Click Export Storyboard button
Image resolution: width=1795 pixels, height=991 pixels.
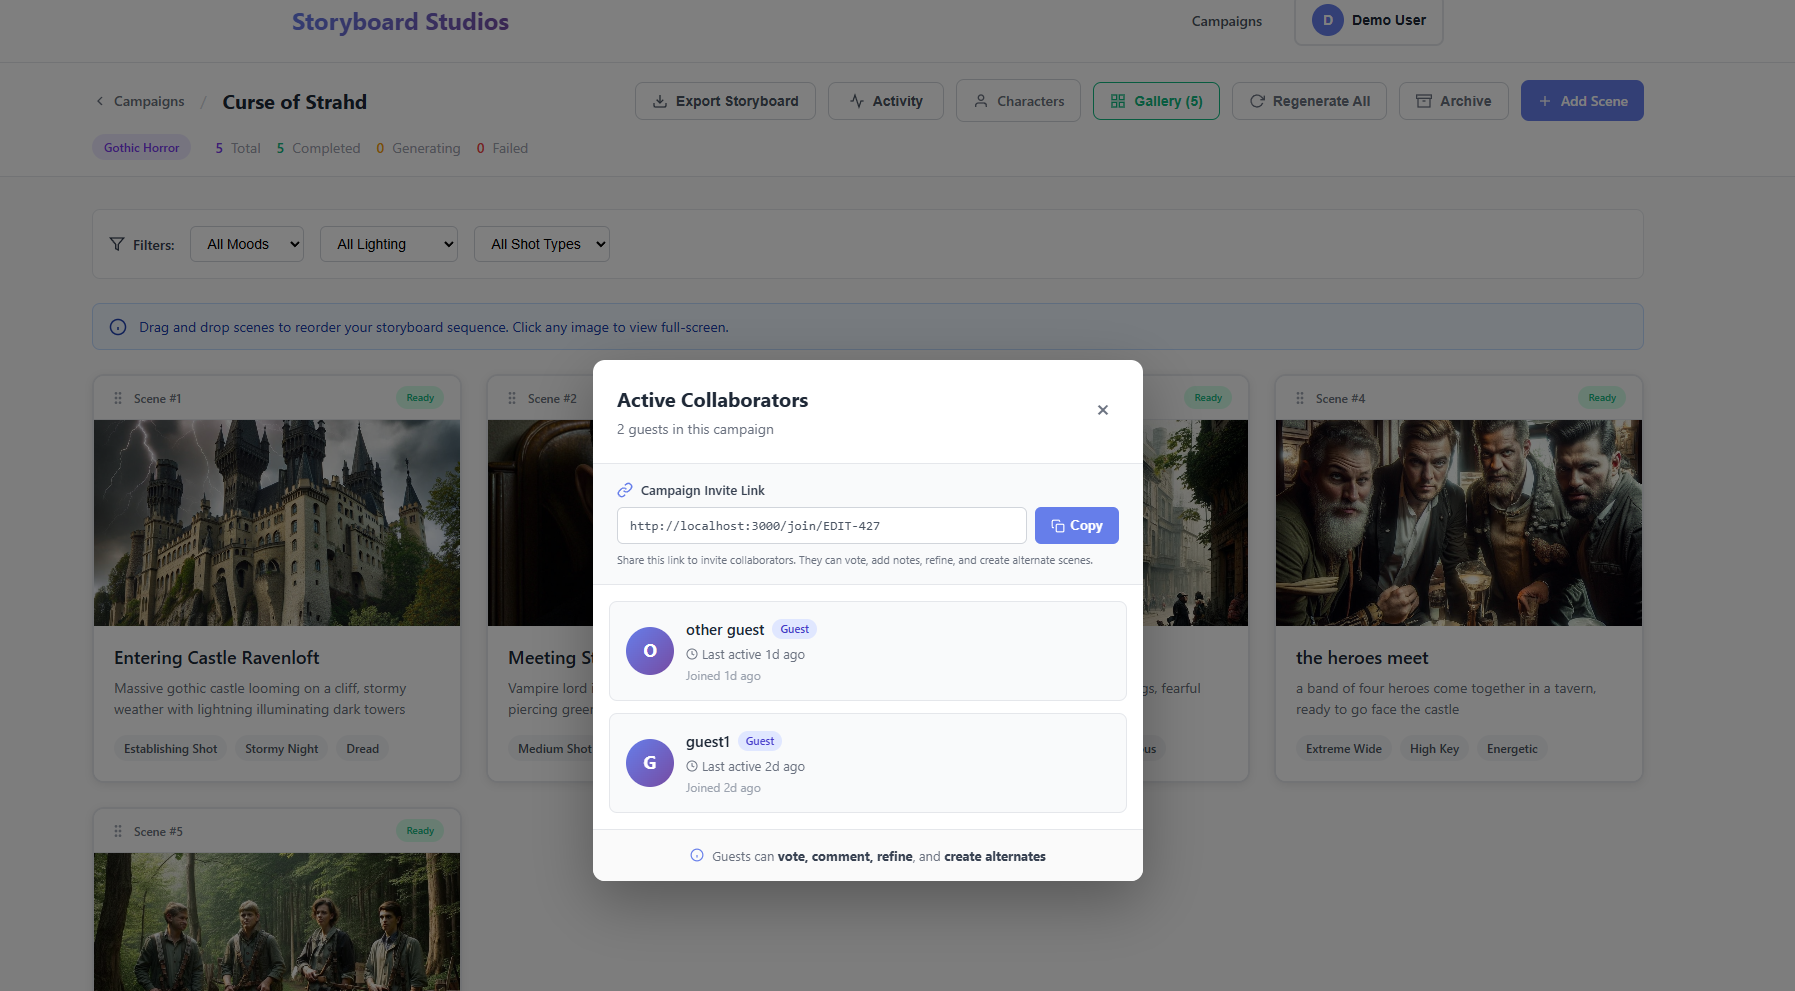click(x=725, y=101)
